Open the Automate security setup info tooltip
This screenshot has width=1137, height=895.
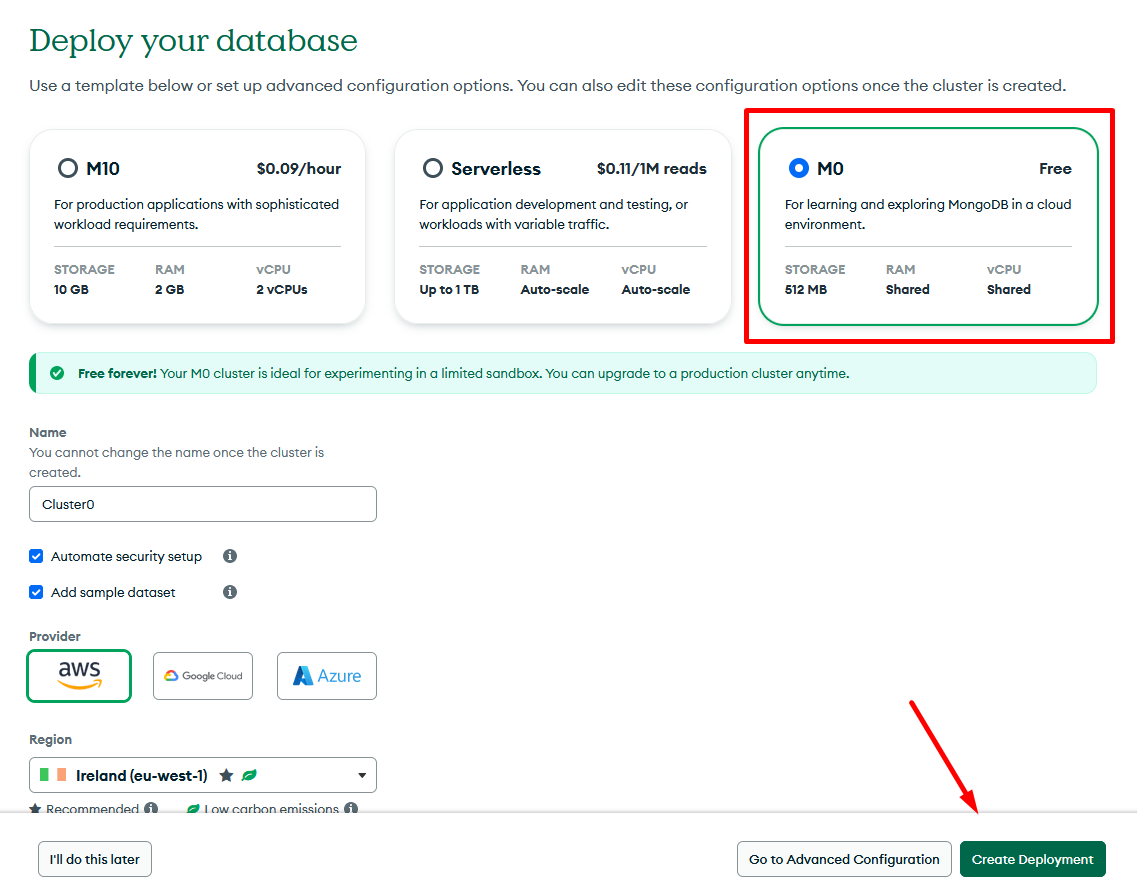230,556
